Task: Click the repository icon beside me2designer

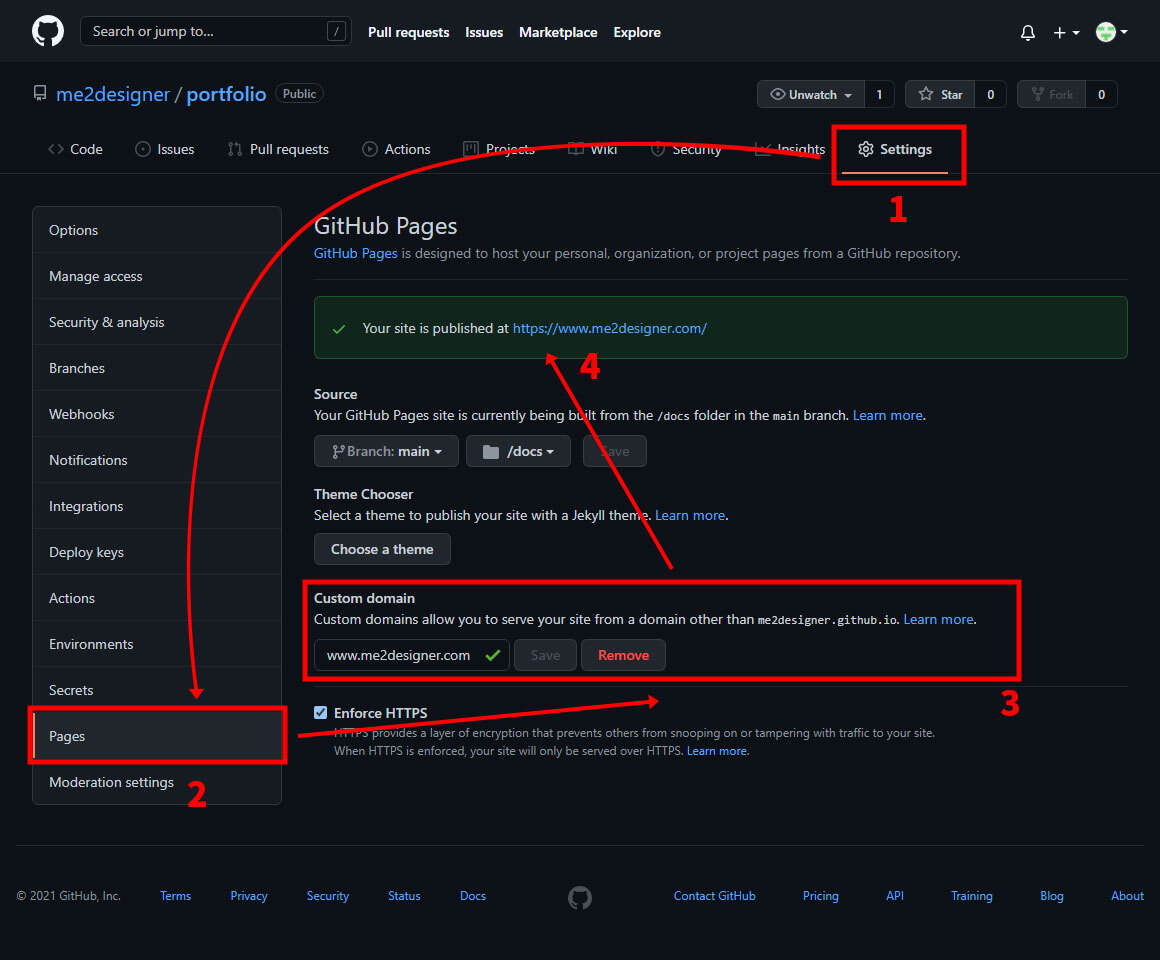Action: tap(40, 94)
